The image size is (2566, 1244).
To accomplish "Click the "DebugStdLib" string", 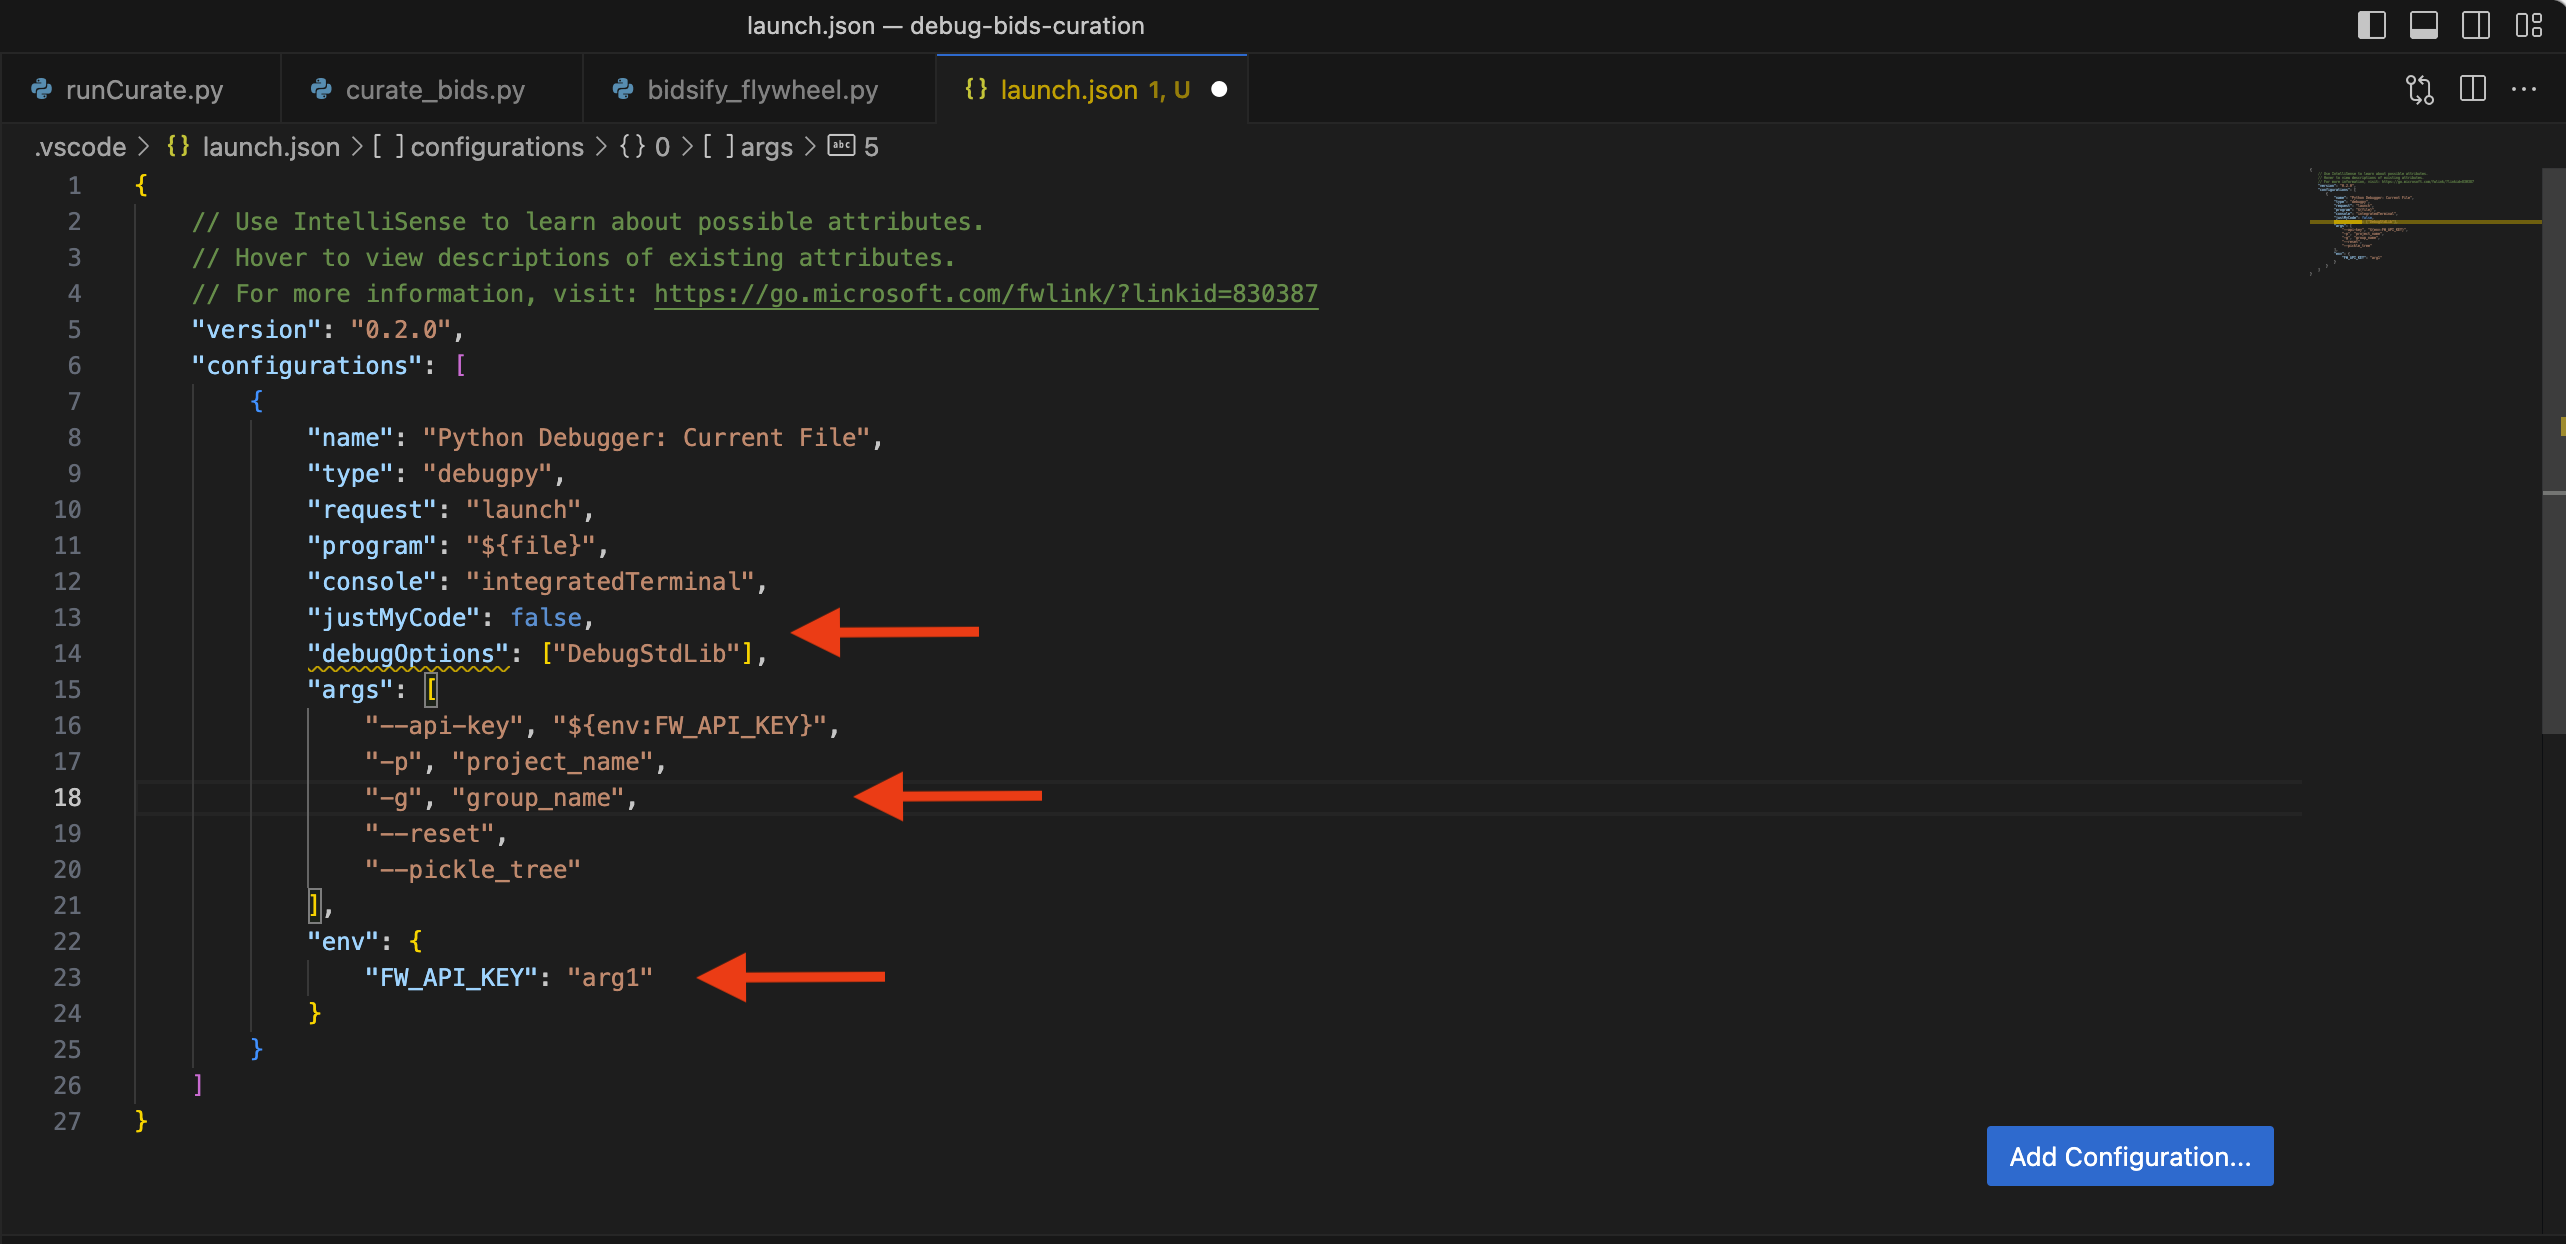I will [x=647, y=653].
